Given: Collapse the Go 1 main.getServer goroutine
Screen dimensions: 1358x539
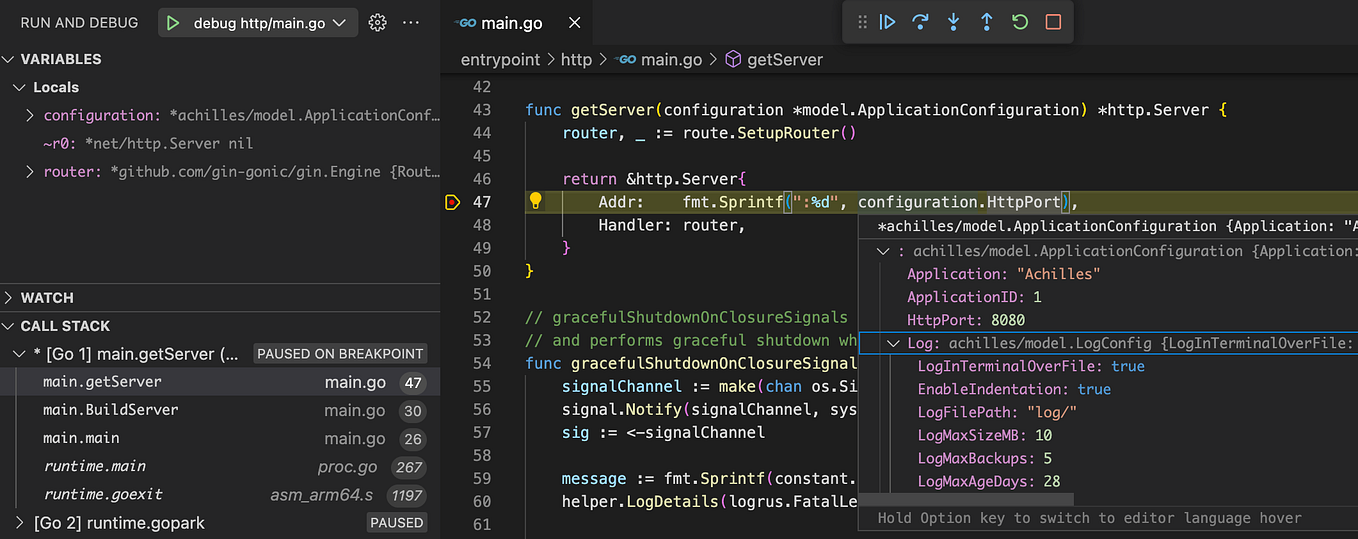Looking at the screenshot, I should coord(19,353).
